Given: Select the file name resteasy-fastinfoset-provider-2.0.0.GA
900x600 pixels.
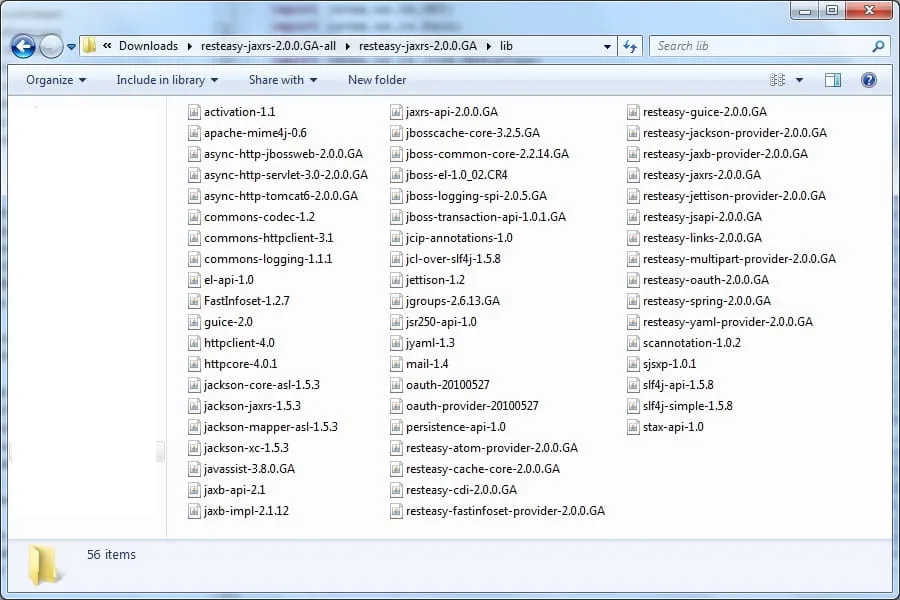Looking at the screenshot, I should 506,511.
